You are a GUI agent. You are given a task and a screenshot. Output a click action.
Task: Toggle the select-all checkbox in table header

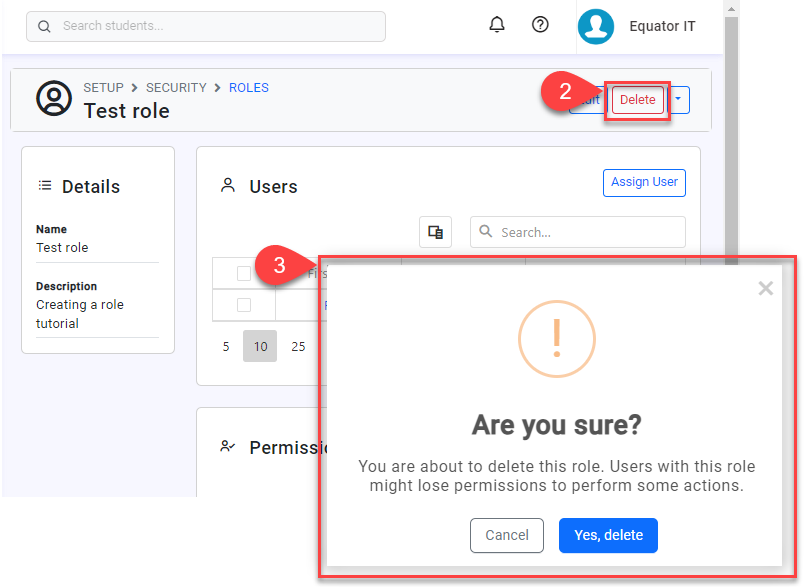(x=244, y=273)
